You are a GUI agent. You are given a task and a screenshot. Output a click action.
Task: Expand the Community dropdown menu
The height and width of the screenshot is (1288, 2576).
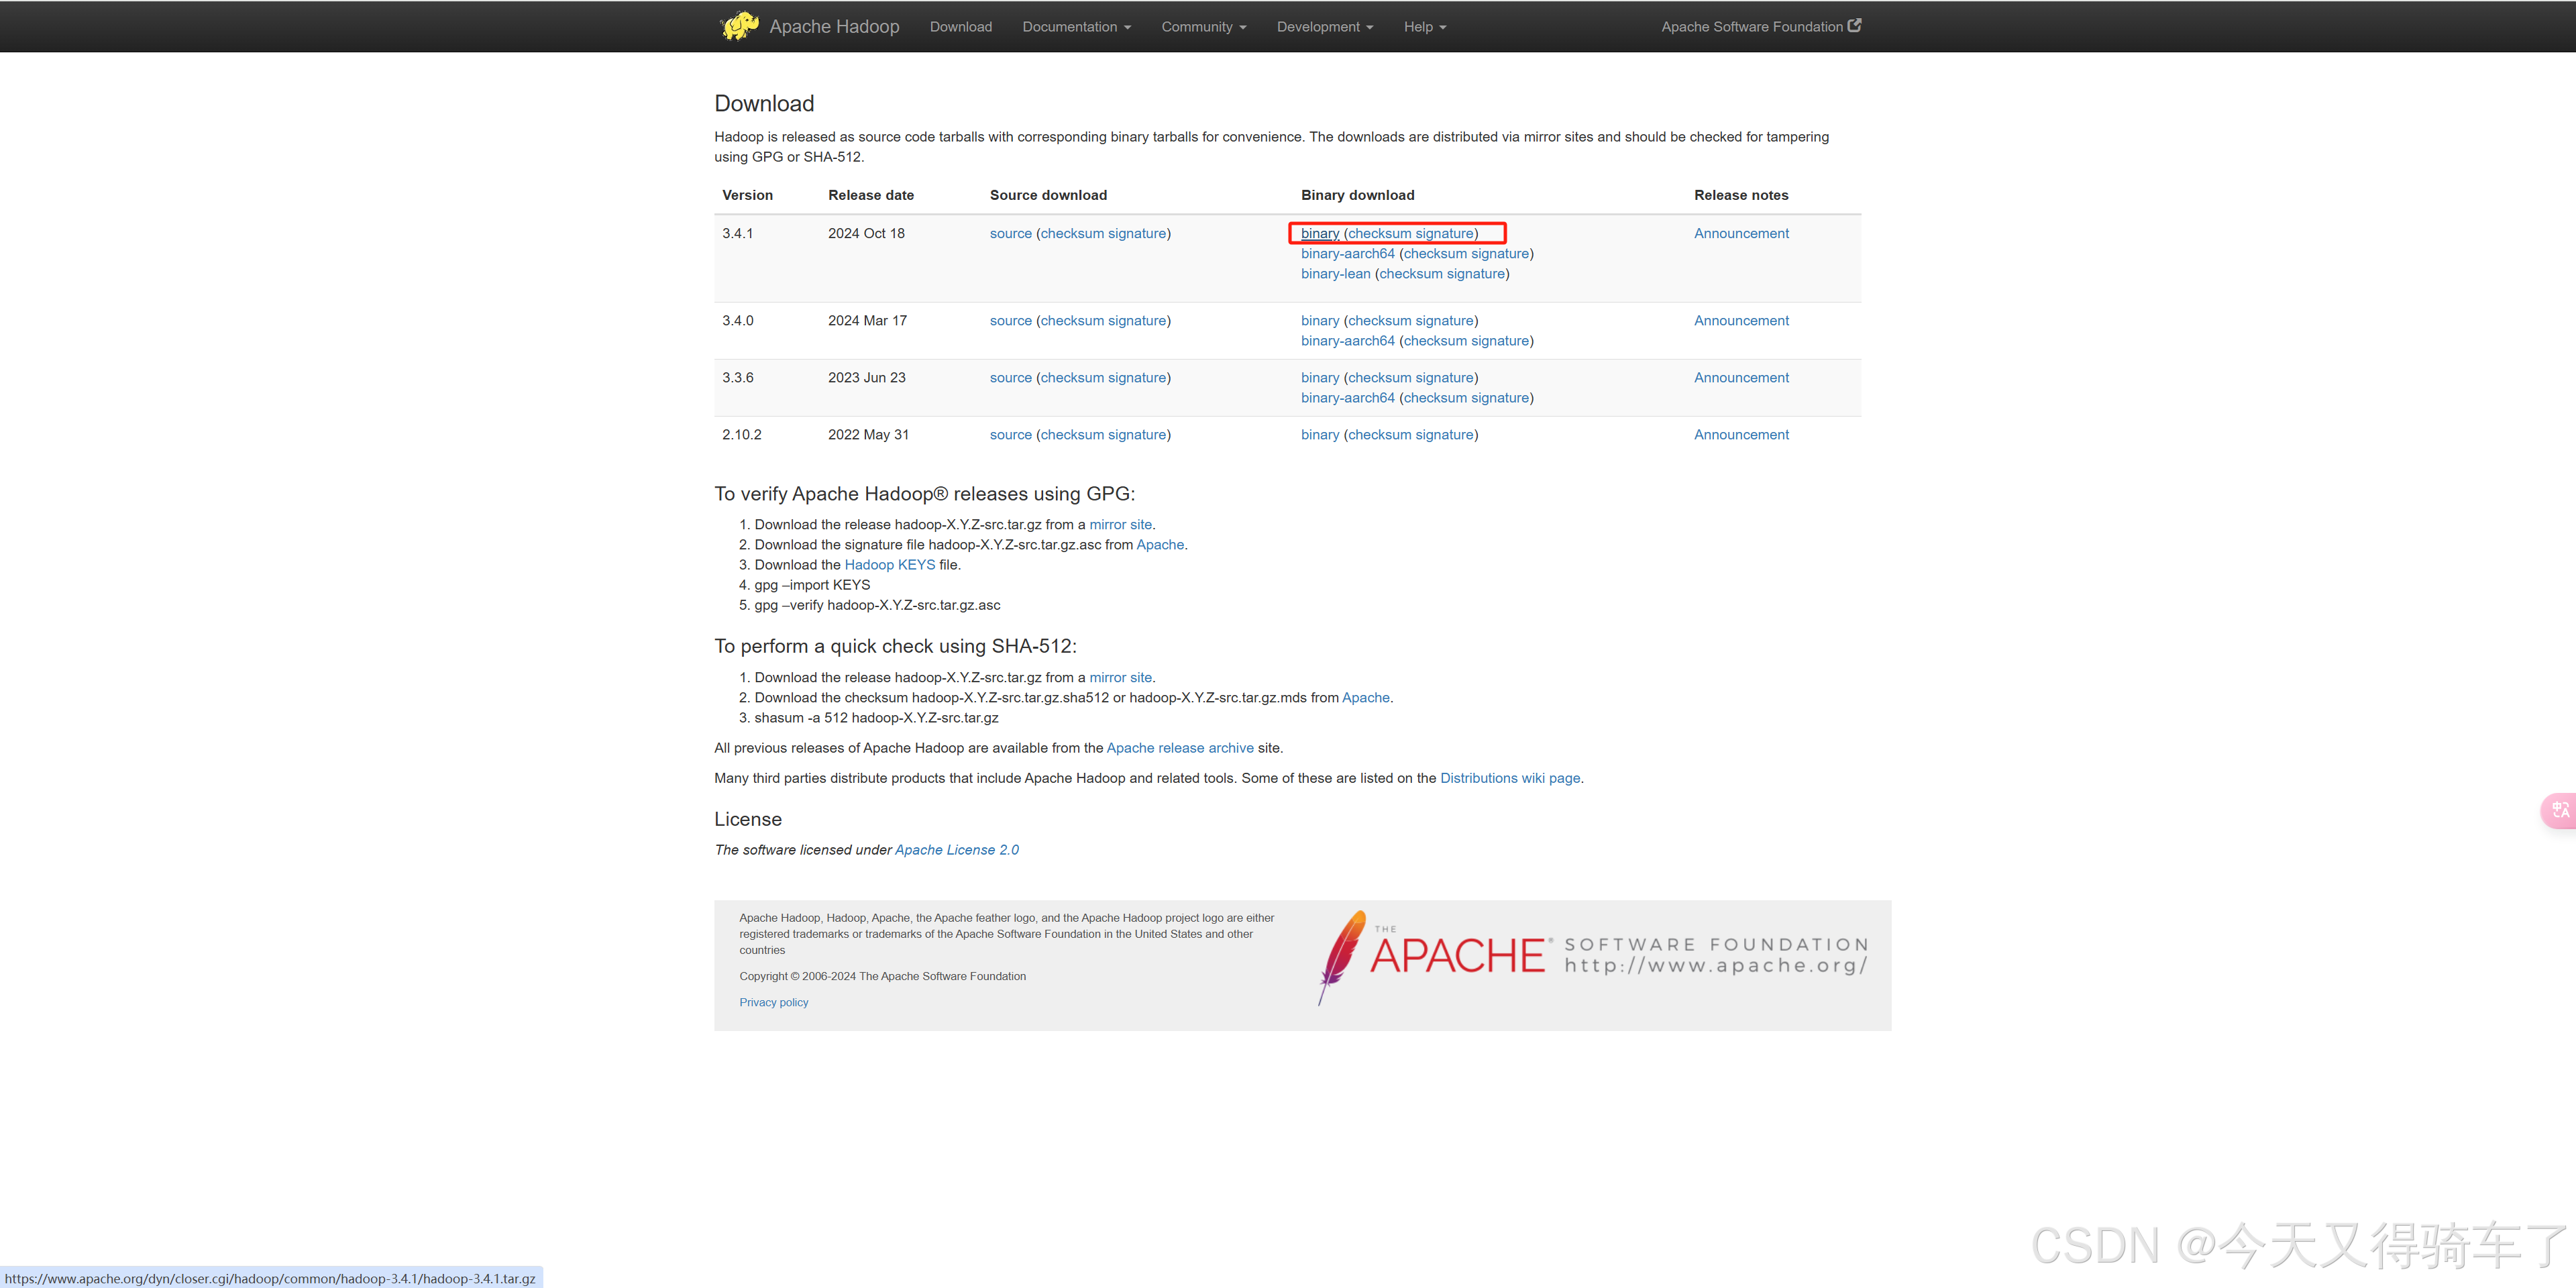1203,27
